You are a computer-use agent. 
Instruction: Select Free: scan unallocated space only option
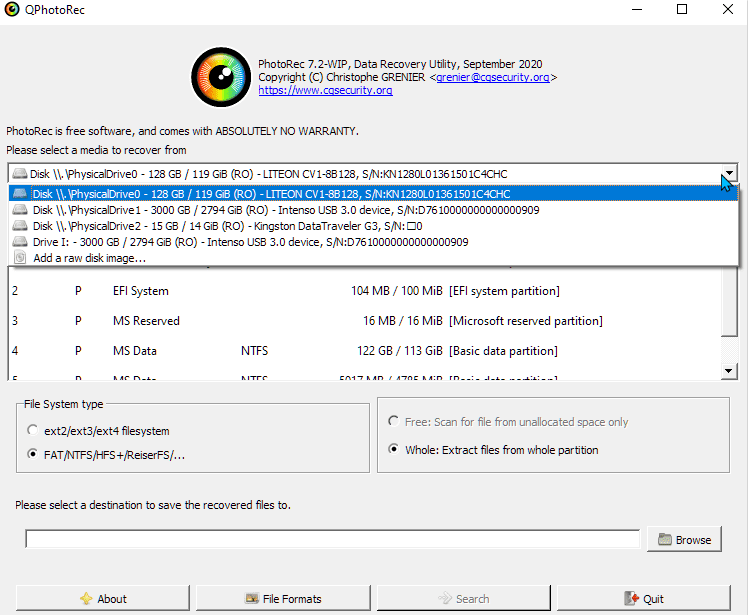[394, 421]
